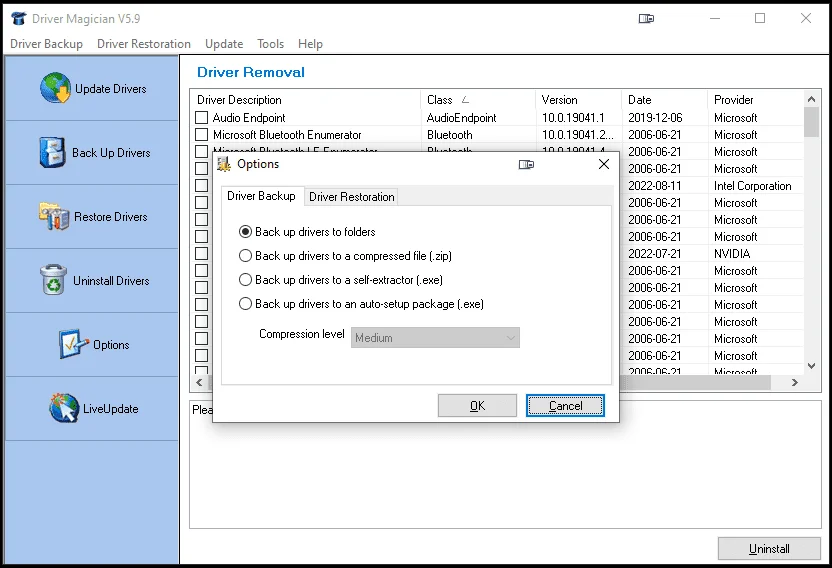Select Back up drivers to a self-extractor

[246, 280]
